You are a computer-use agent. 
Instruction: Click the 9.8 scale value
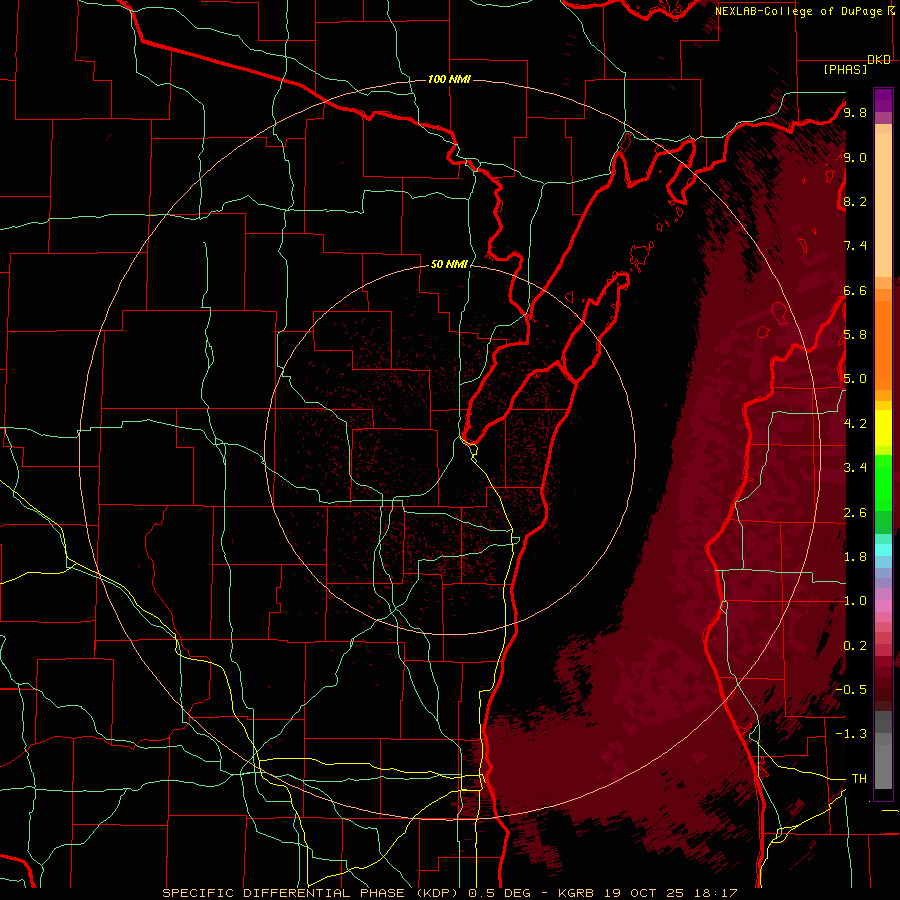tap(855, 113)
